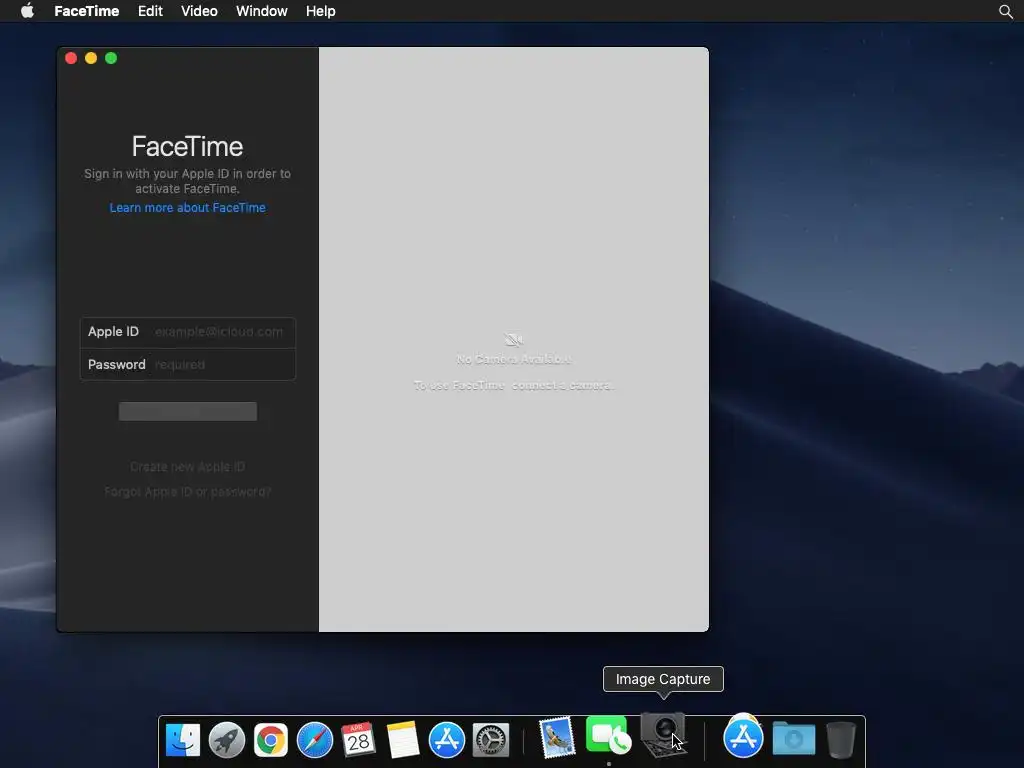
Task: Open the Help menu
Action: pyautogui.click(x=321, y=11)
